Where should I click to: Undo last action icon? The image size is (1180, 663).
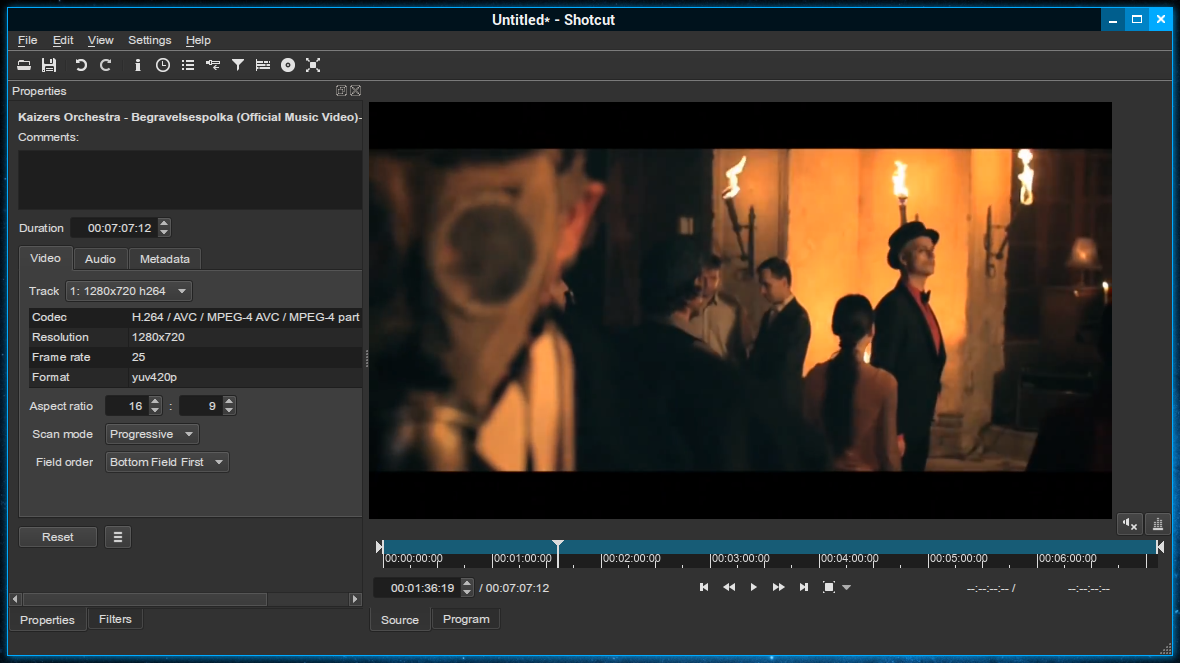pyautogui.click(x=81, y=65)
